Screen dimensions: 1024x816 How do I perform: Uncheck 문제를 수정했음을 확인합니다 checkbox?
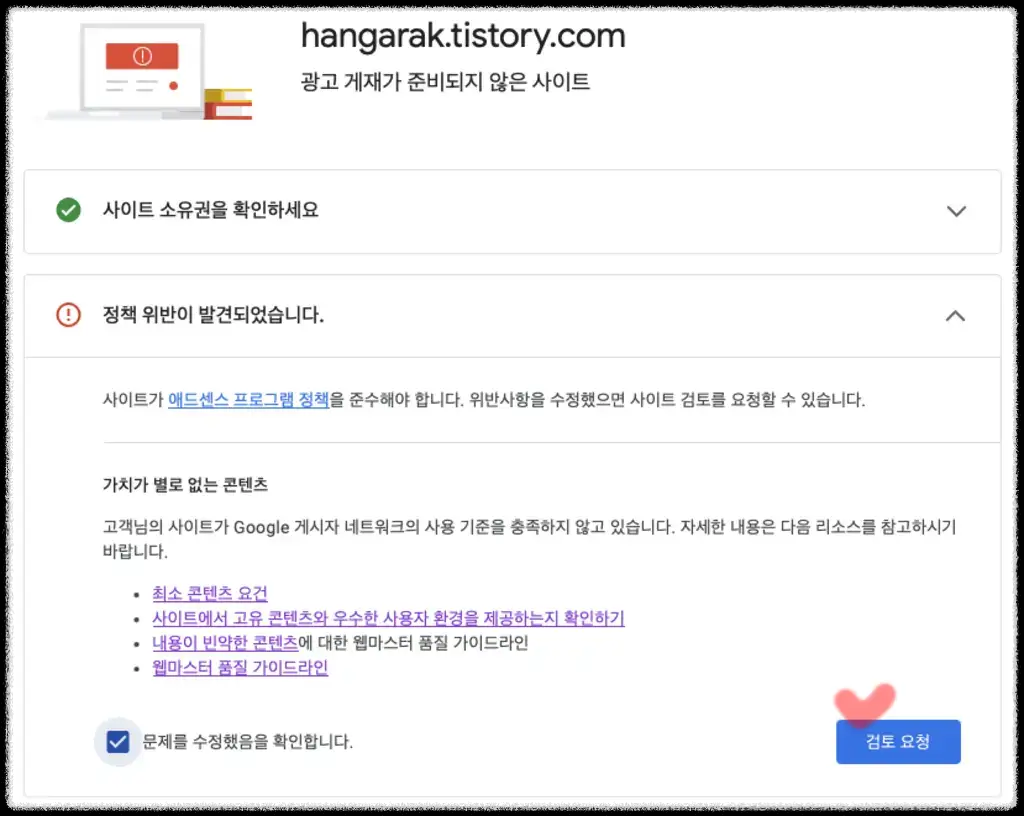tap(118, 742)
